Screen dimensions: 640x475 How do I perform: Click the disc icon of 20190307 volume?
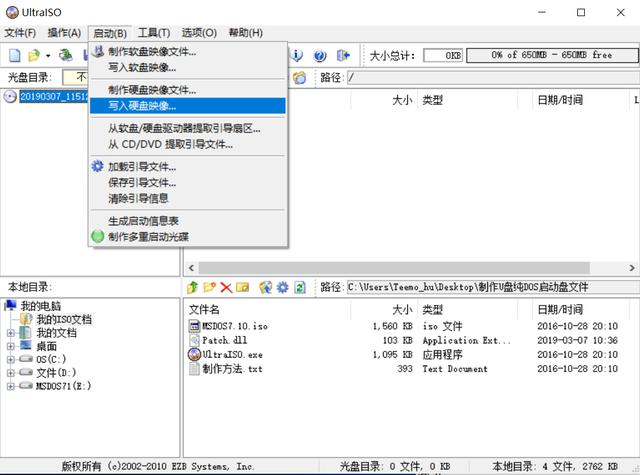pos(10,97)
